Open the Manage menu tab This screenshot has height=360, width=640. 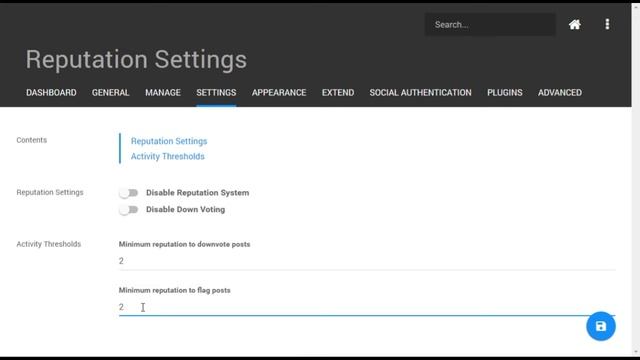[163, 93]
